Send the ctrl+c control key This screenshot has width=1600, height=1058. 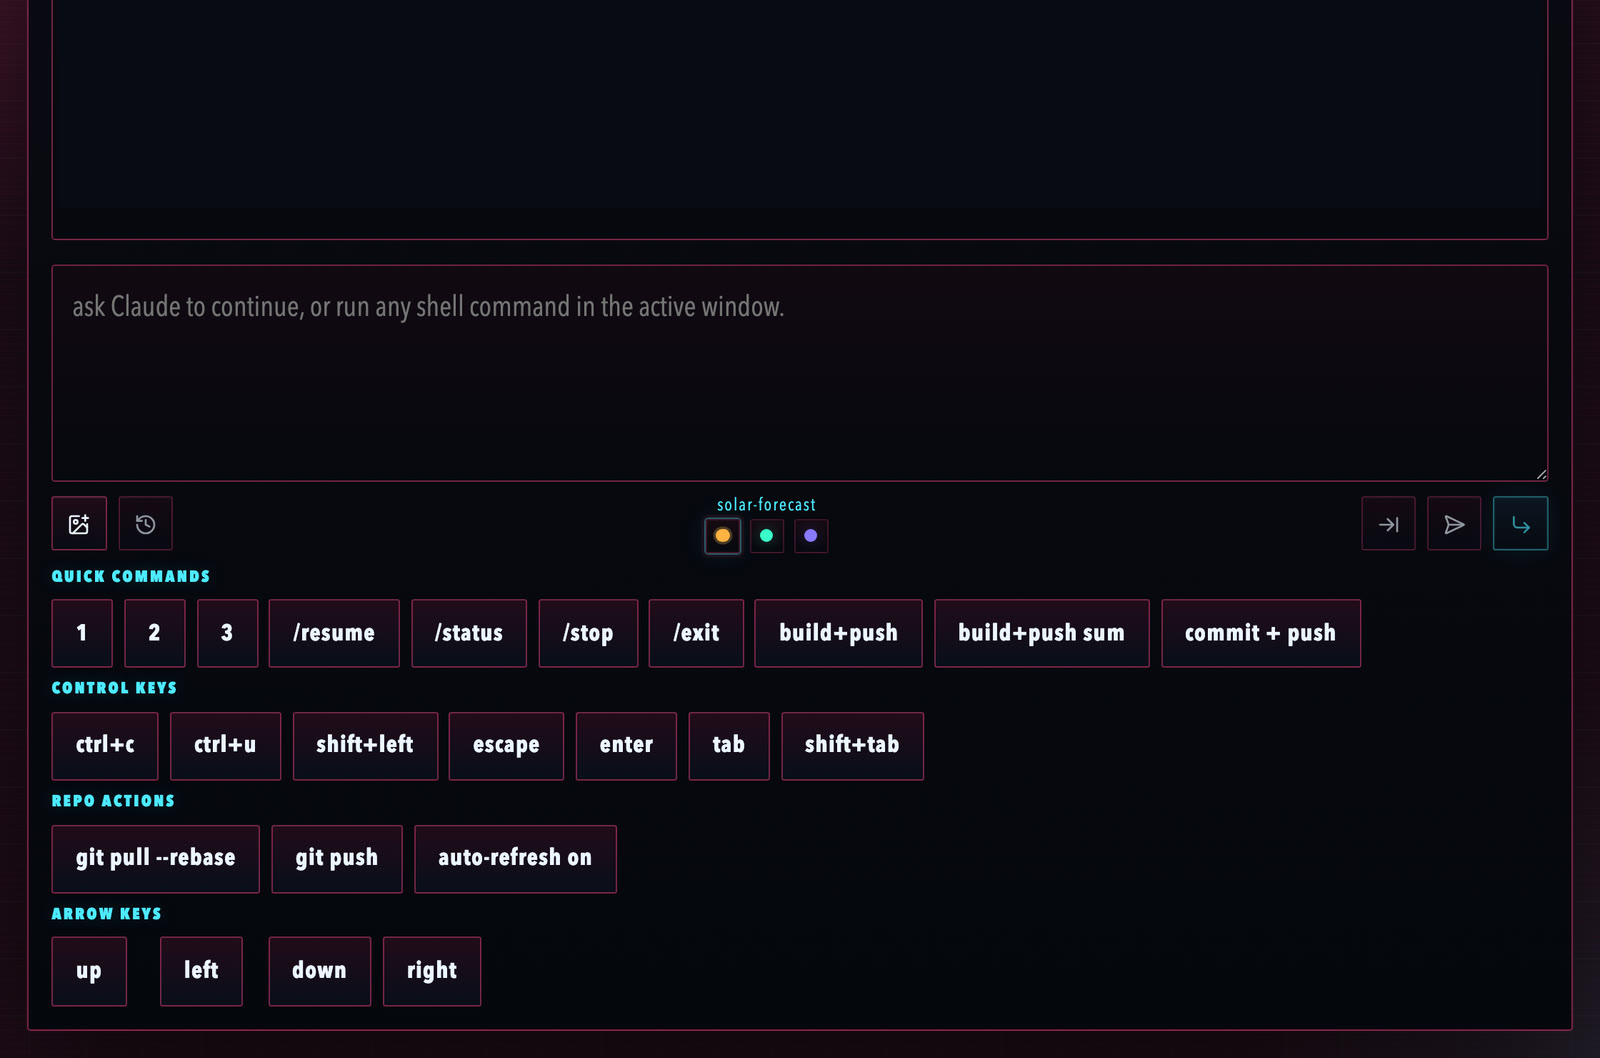pyautogui.click(x=105, y=746)
